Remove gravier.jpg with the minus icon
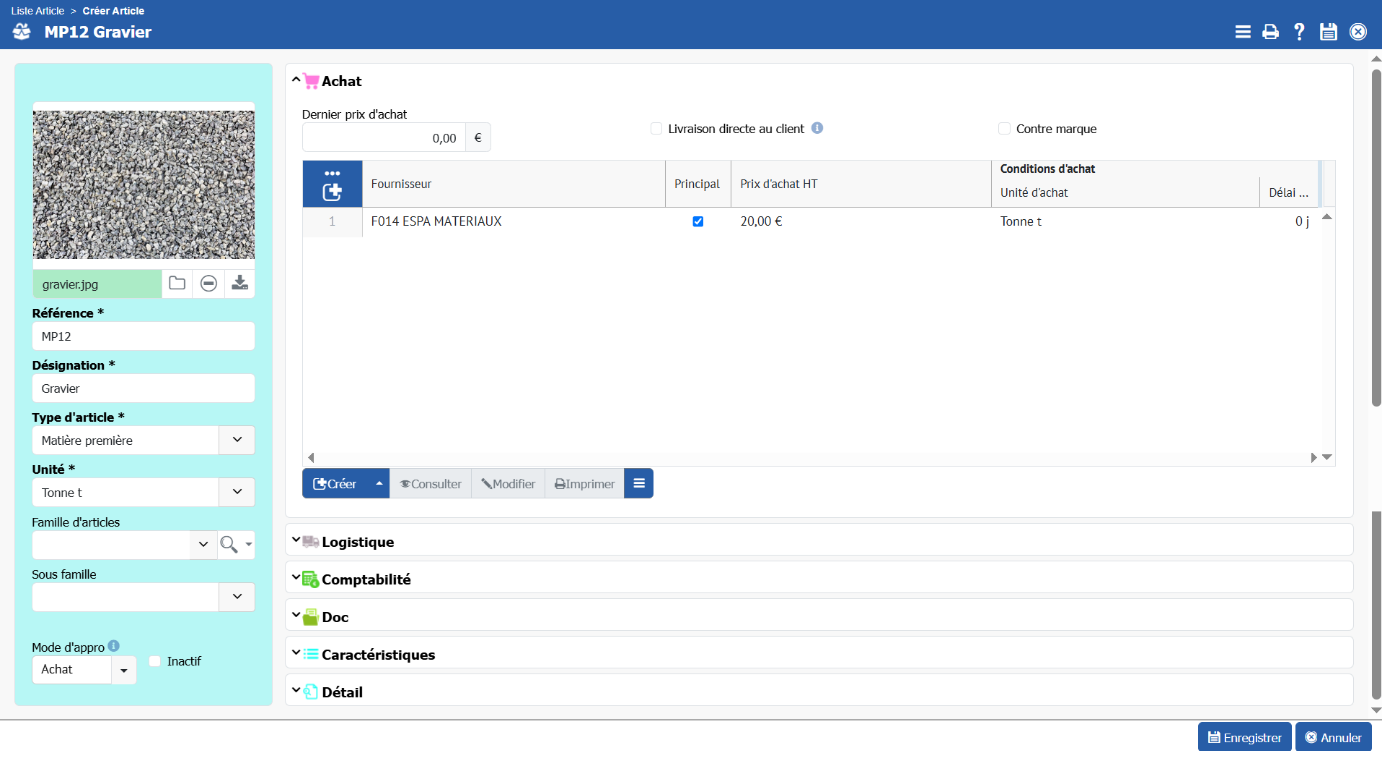This screenshot has width=1382, height=761. tap(208, 284)
